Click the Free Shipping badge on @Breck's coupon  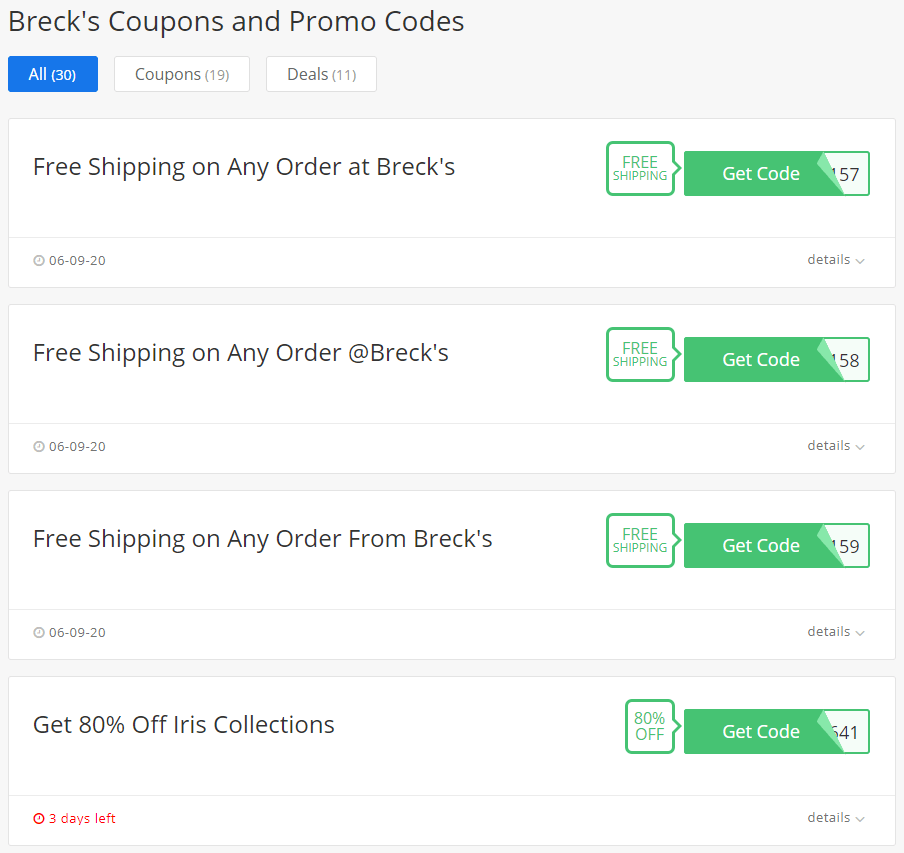coord(642,354)
